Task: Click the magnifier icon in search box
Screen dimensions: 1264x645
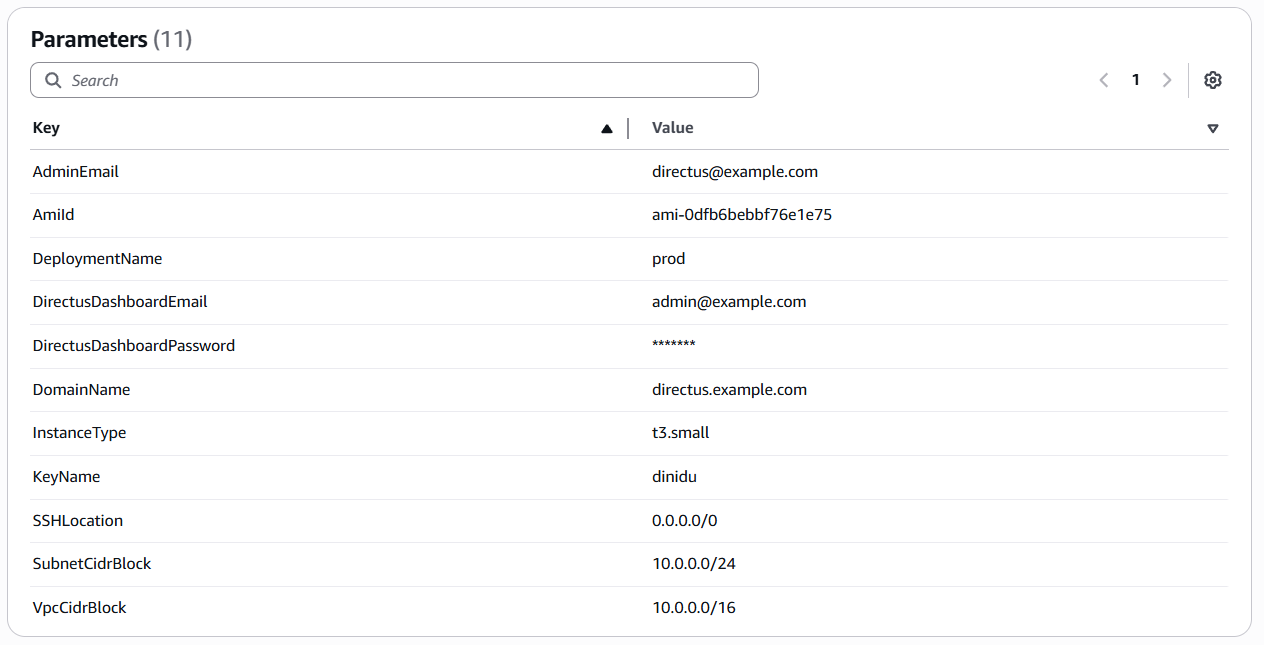Action: (53, 80)
